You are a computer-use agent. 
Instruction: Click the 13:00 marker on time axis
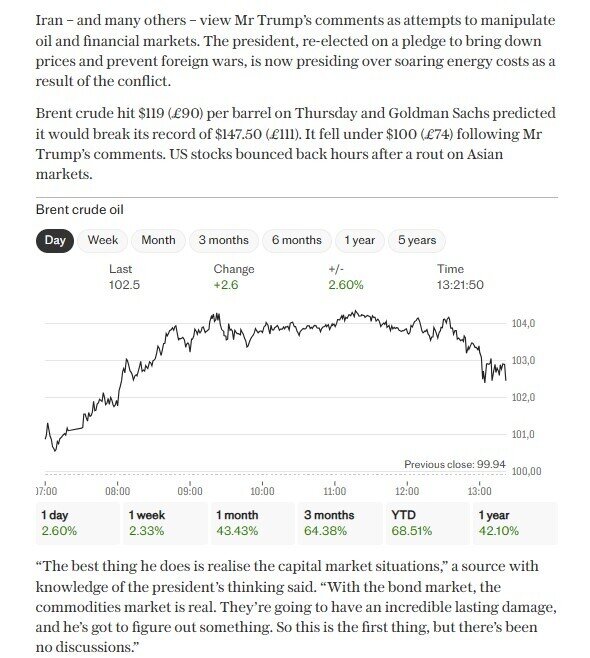point(480,491)
